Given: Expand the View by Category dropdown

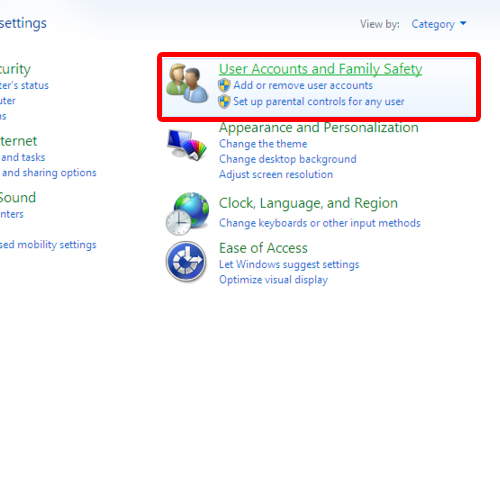Looking at the screenshot, I should coord(439,24).
